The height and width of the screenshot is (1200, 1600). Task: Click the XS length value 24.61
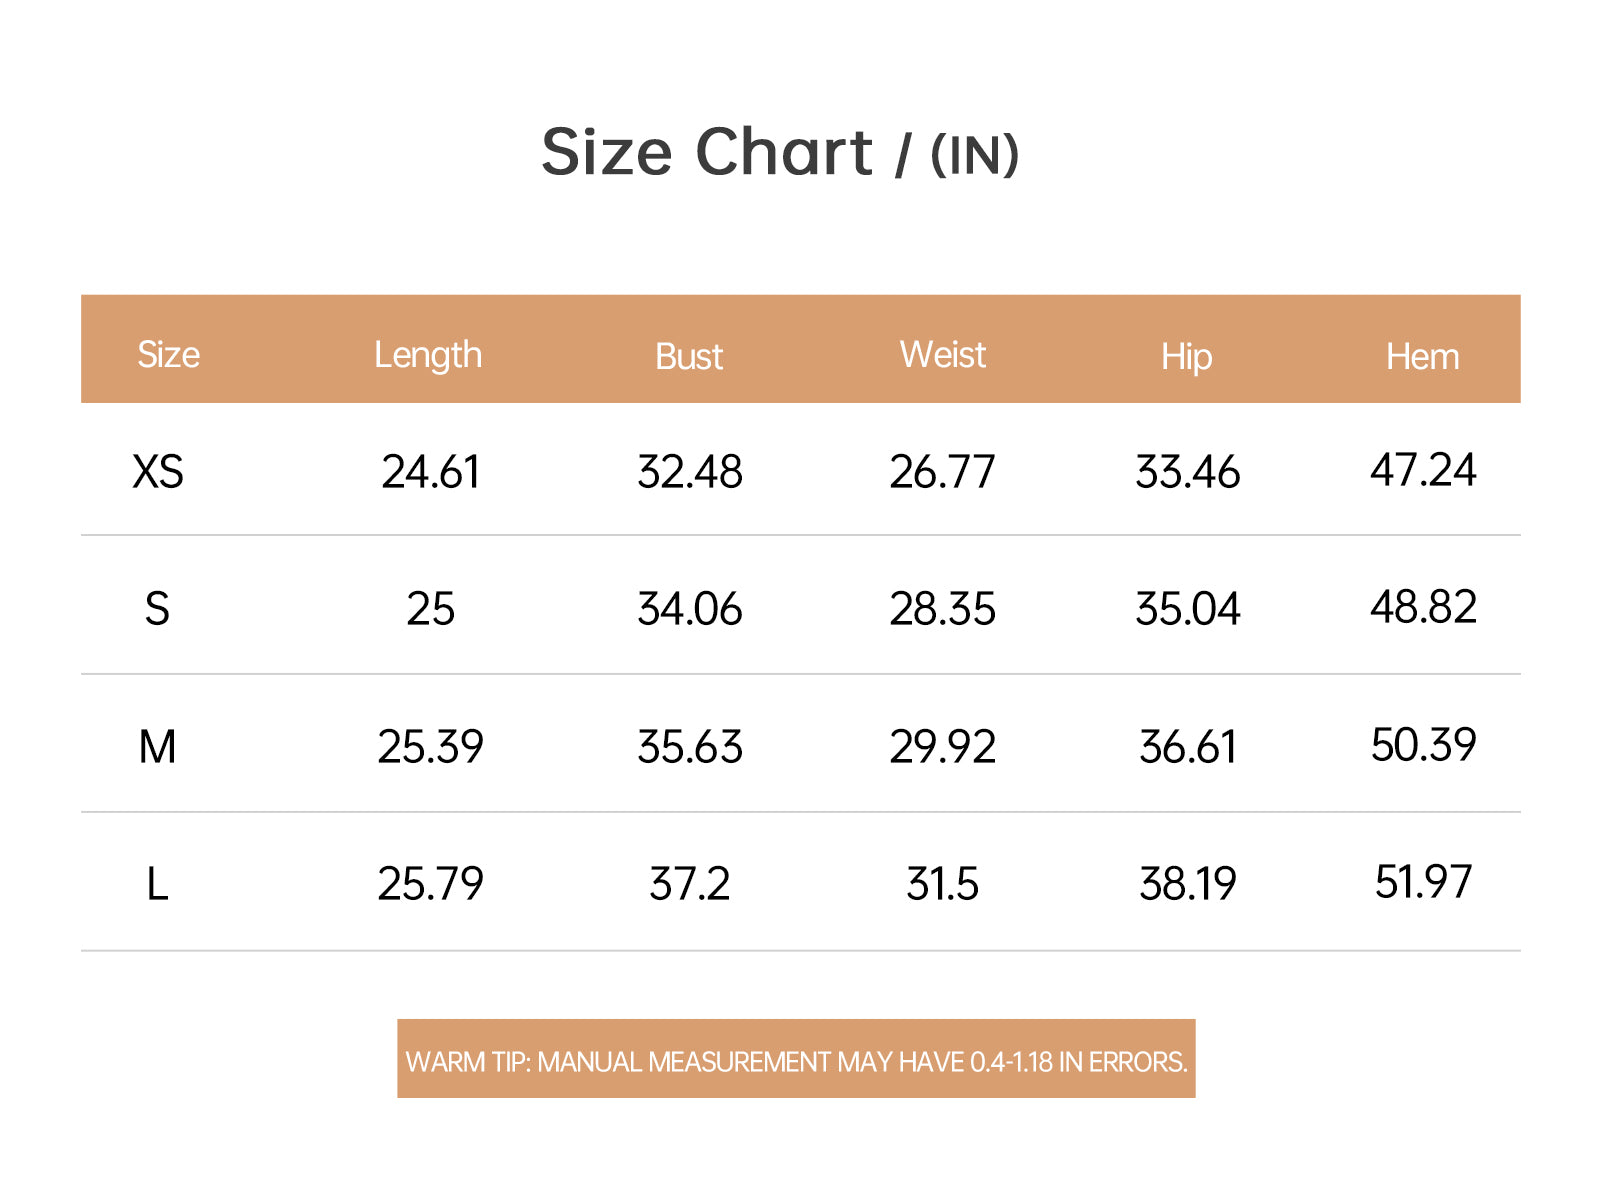coord(431,472)
